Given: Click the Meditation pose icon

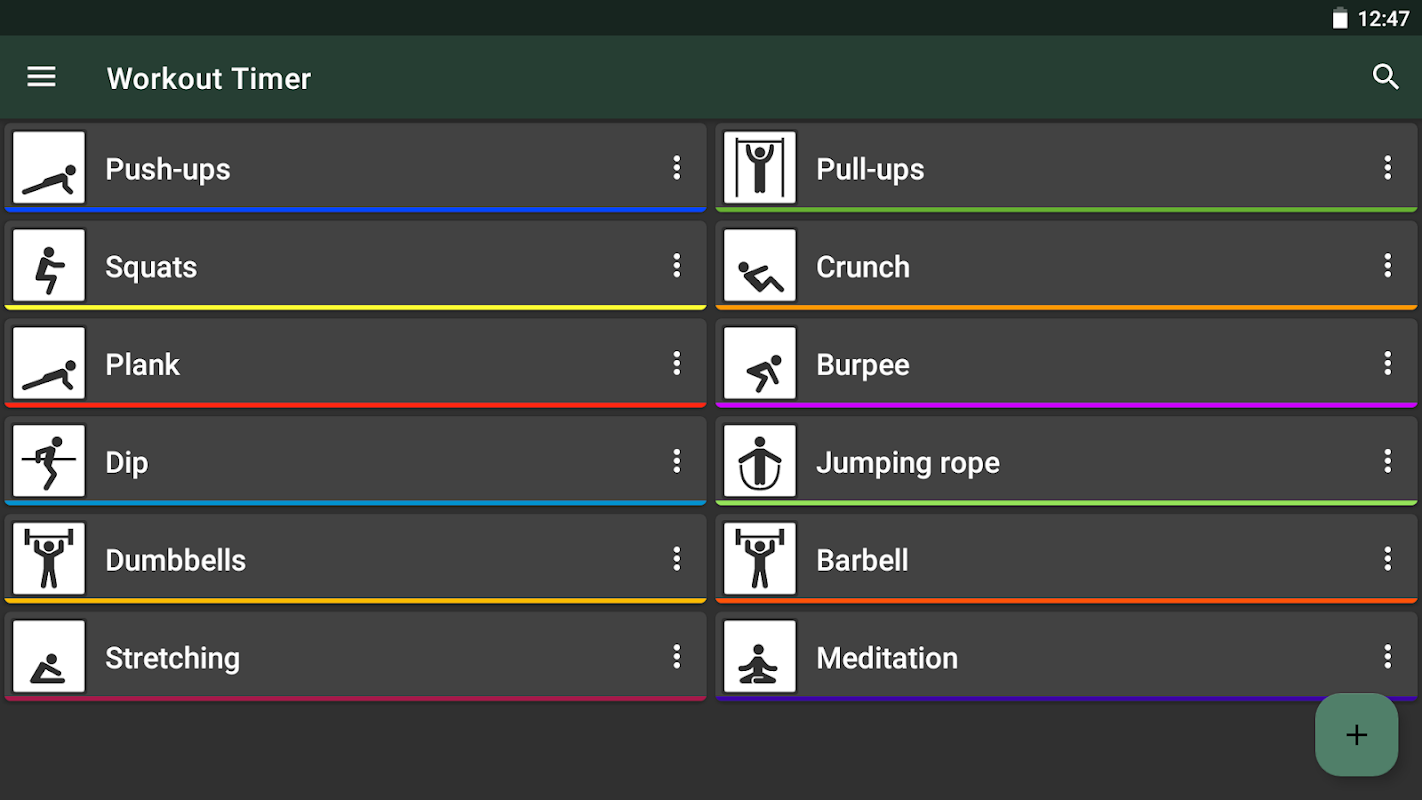Looking at the screenshot, I should coord(760,657).
